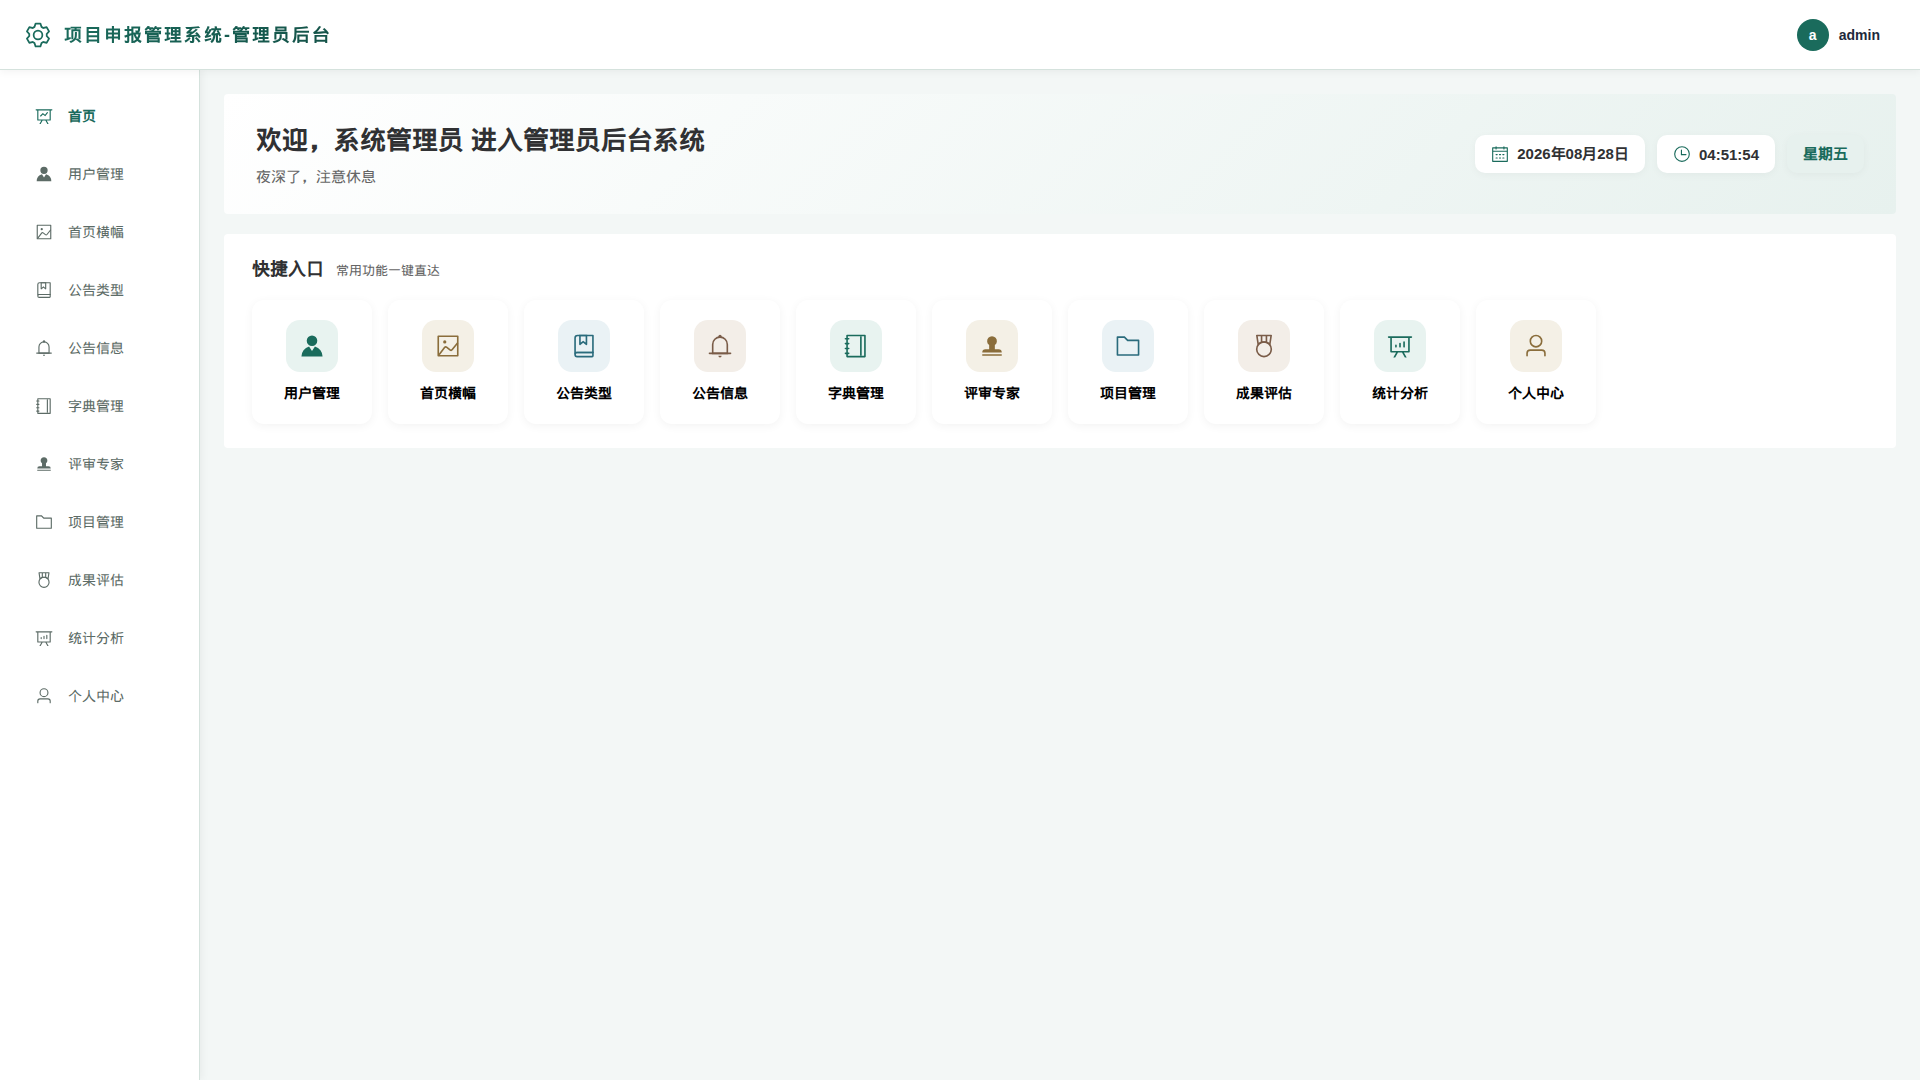Image resolution: width=1920 pixels, height=1080 pixels.
Task: Click the date text 2026年08月28日
Action: (x=1573, y=154)
